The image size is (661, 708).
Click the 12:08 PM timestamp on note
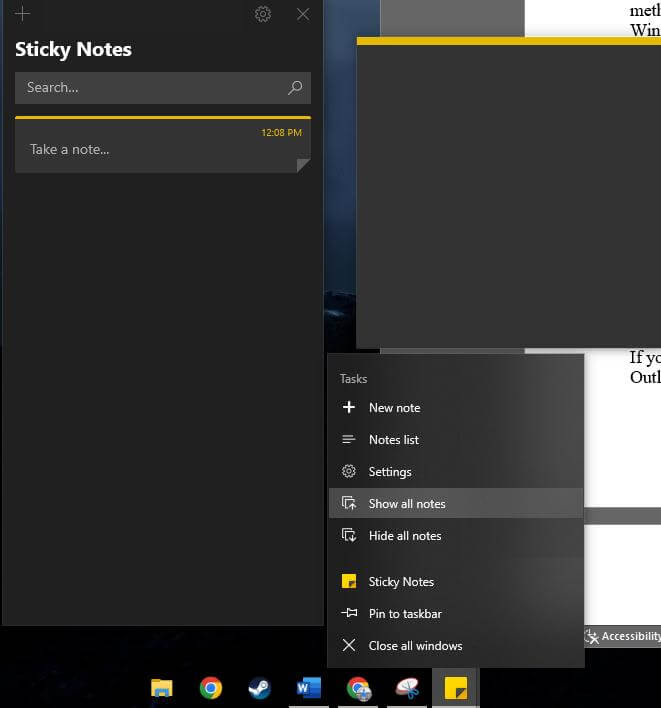click(281, 133)
